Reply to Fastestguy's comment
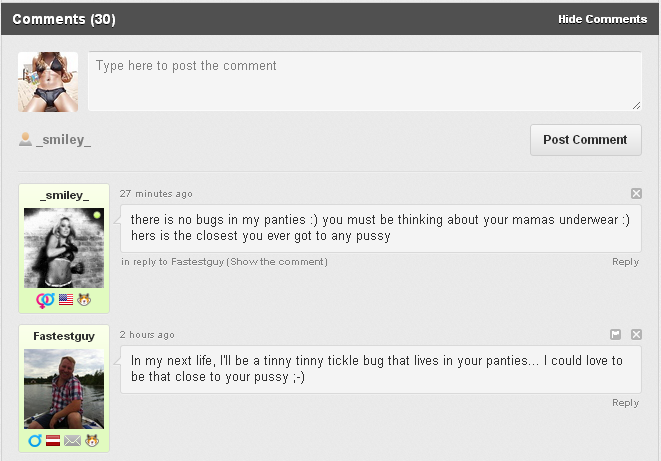Screen dimensions: 661x461 [626, 403]
